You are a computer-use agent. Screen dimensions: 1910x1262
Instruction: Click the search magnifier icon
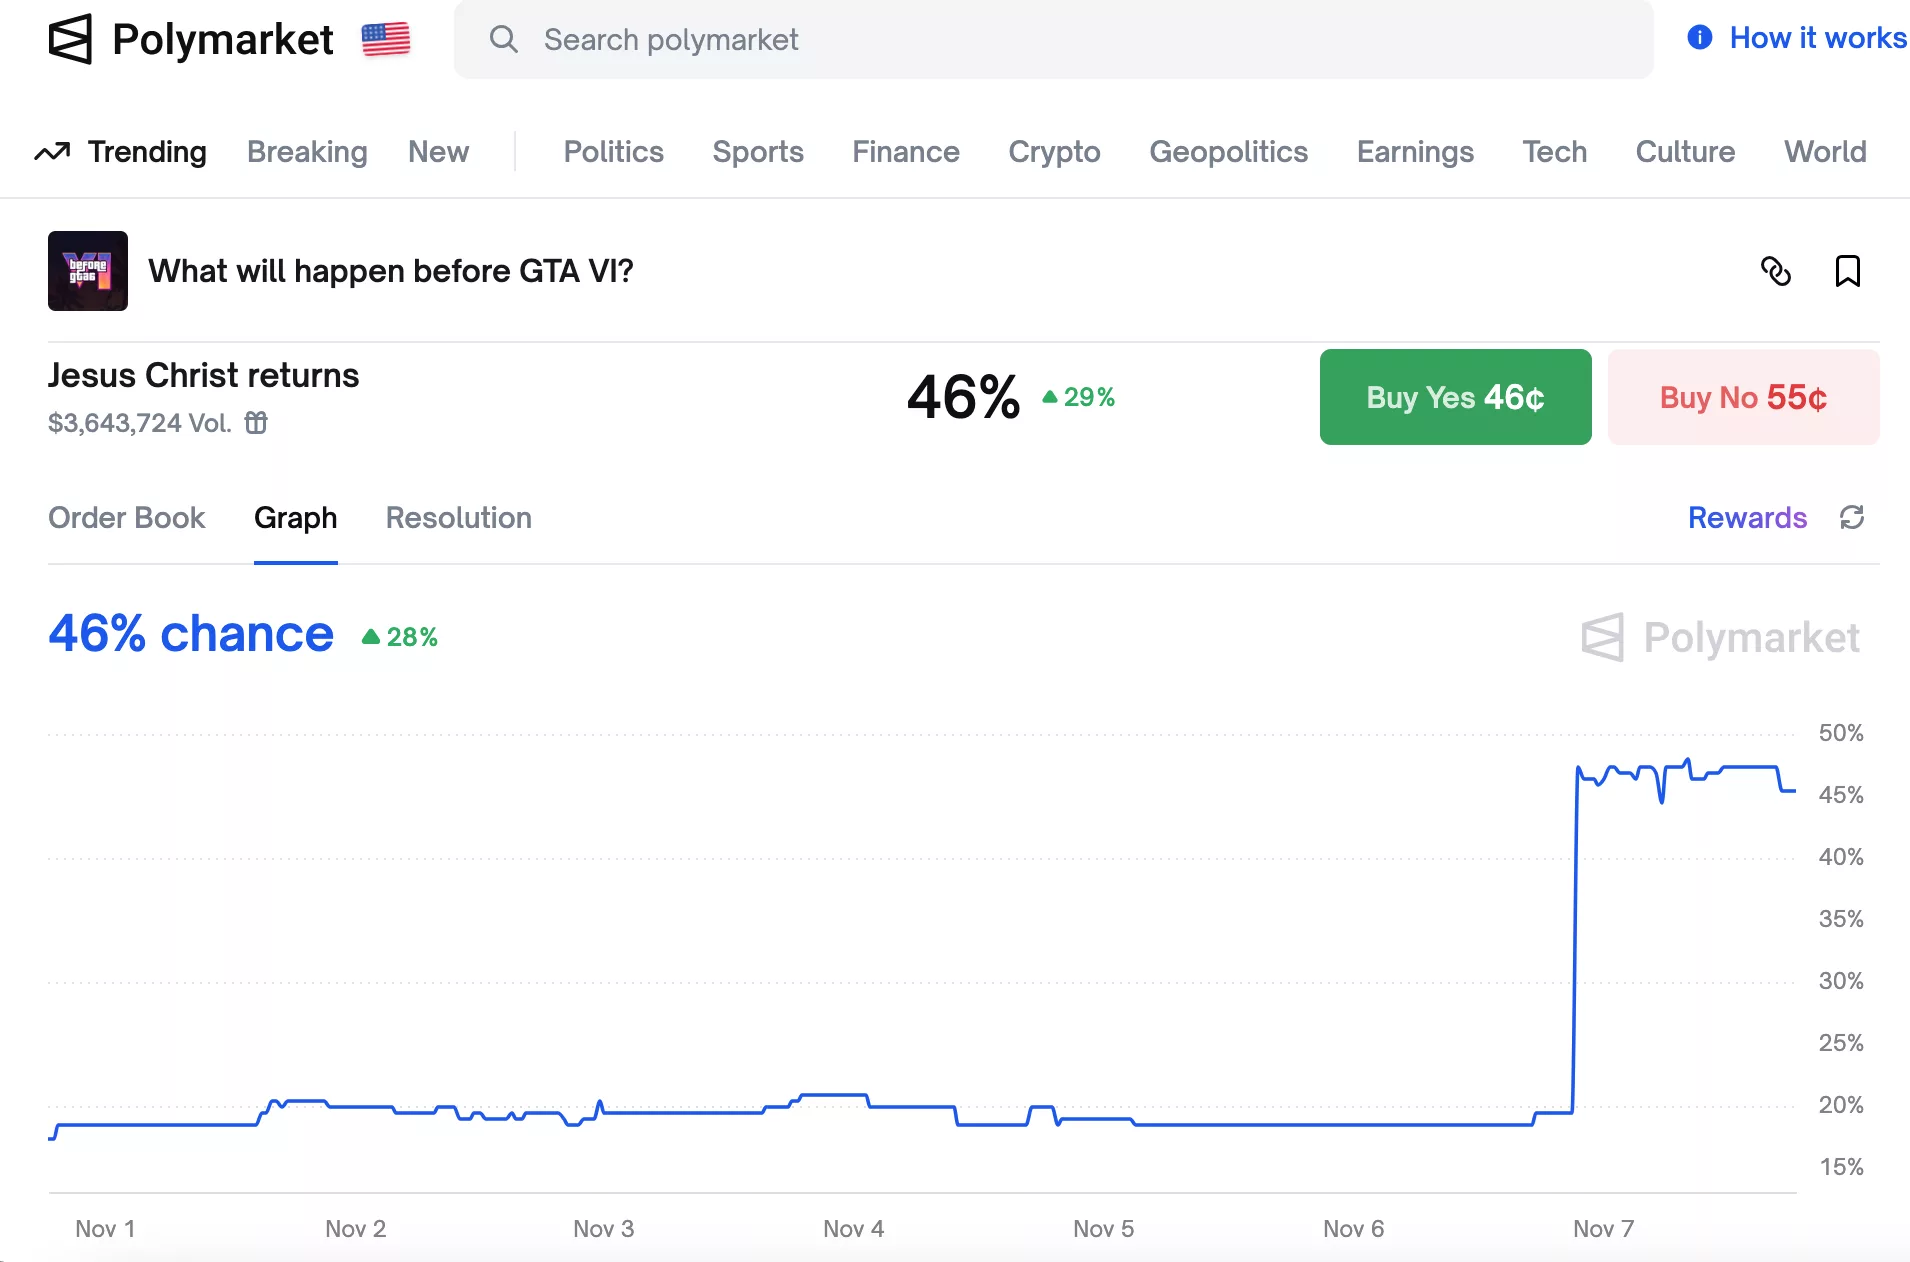pos(504,39)
